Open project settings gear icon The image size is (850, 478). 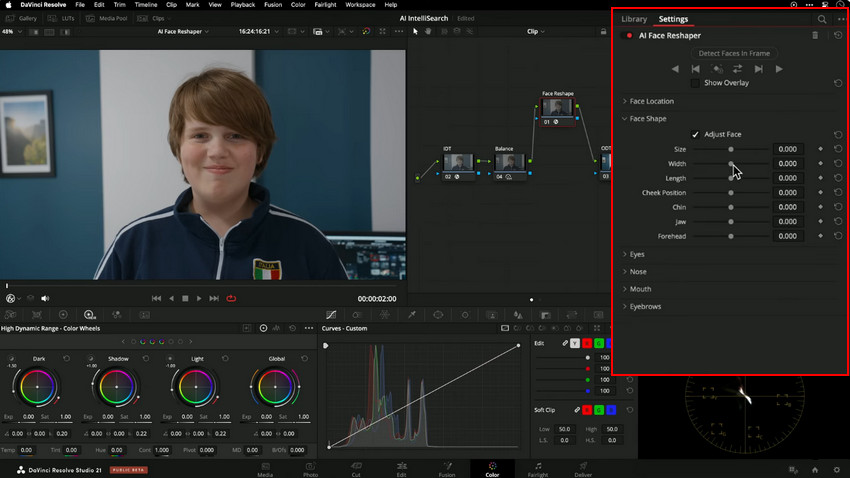click(836, 470)
